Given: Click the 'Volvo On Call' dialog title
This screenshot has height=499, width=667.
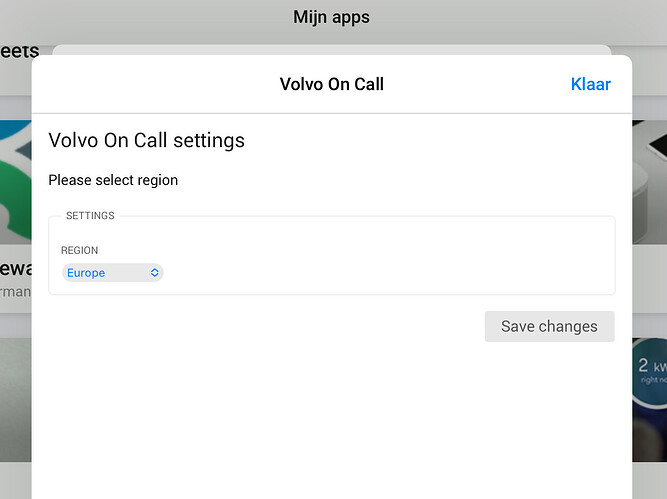Looking at the screenshot, I should click(x=332, y=84).
